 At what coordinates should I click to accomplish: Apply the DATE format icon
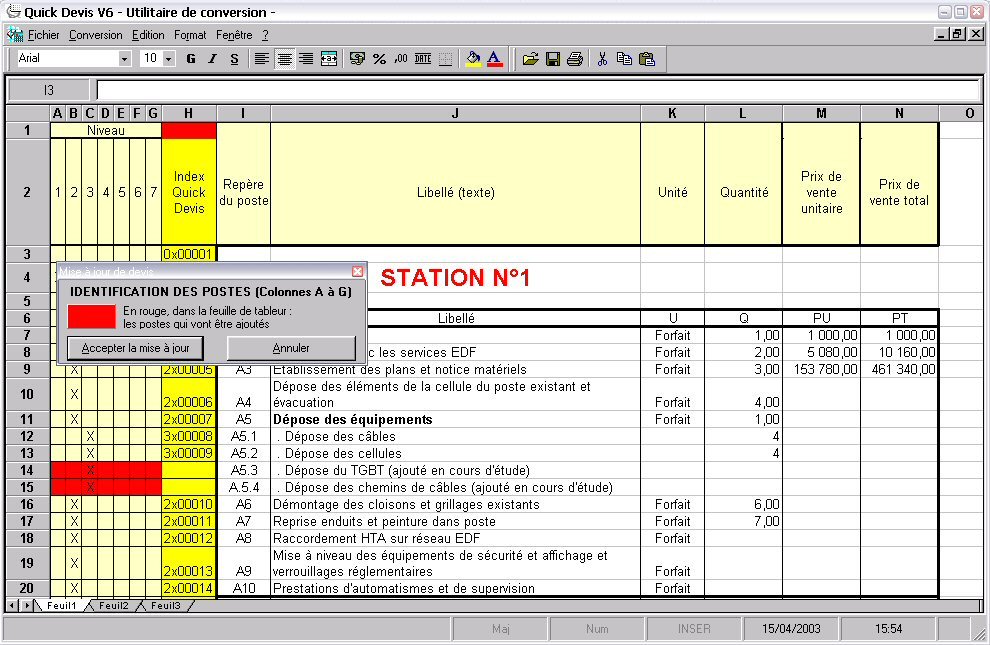[423, 59]
